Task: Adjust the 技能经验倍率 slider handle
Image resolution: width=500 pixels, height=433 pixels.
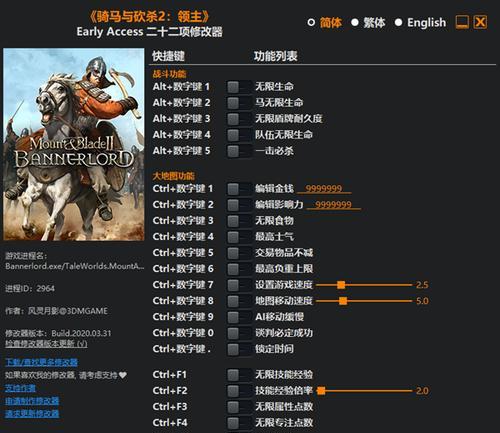Action: click(x=321, y=391)
